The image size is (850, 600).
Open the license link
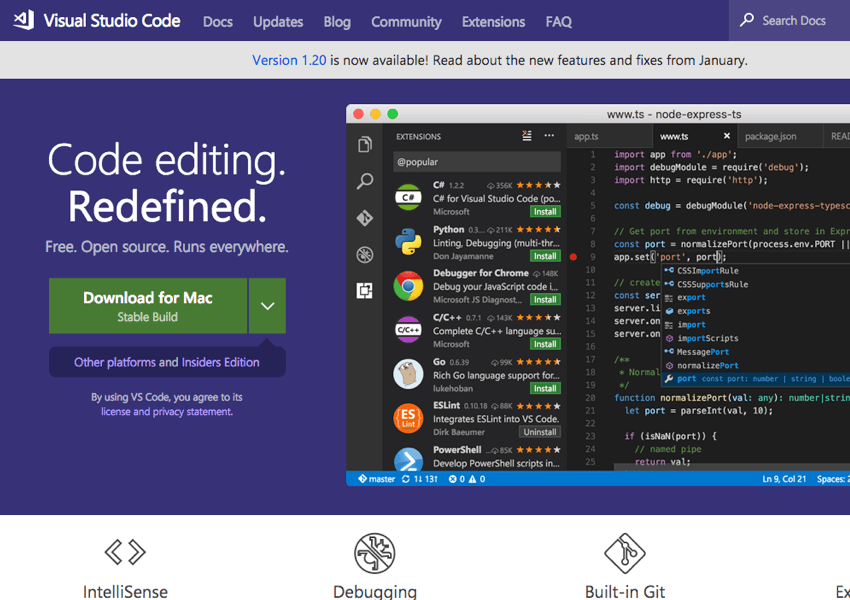(x=115, y=411)
